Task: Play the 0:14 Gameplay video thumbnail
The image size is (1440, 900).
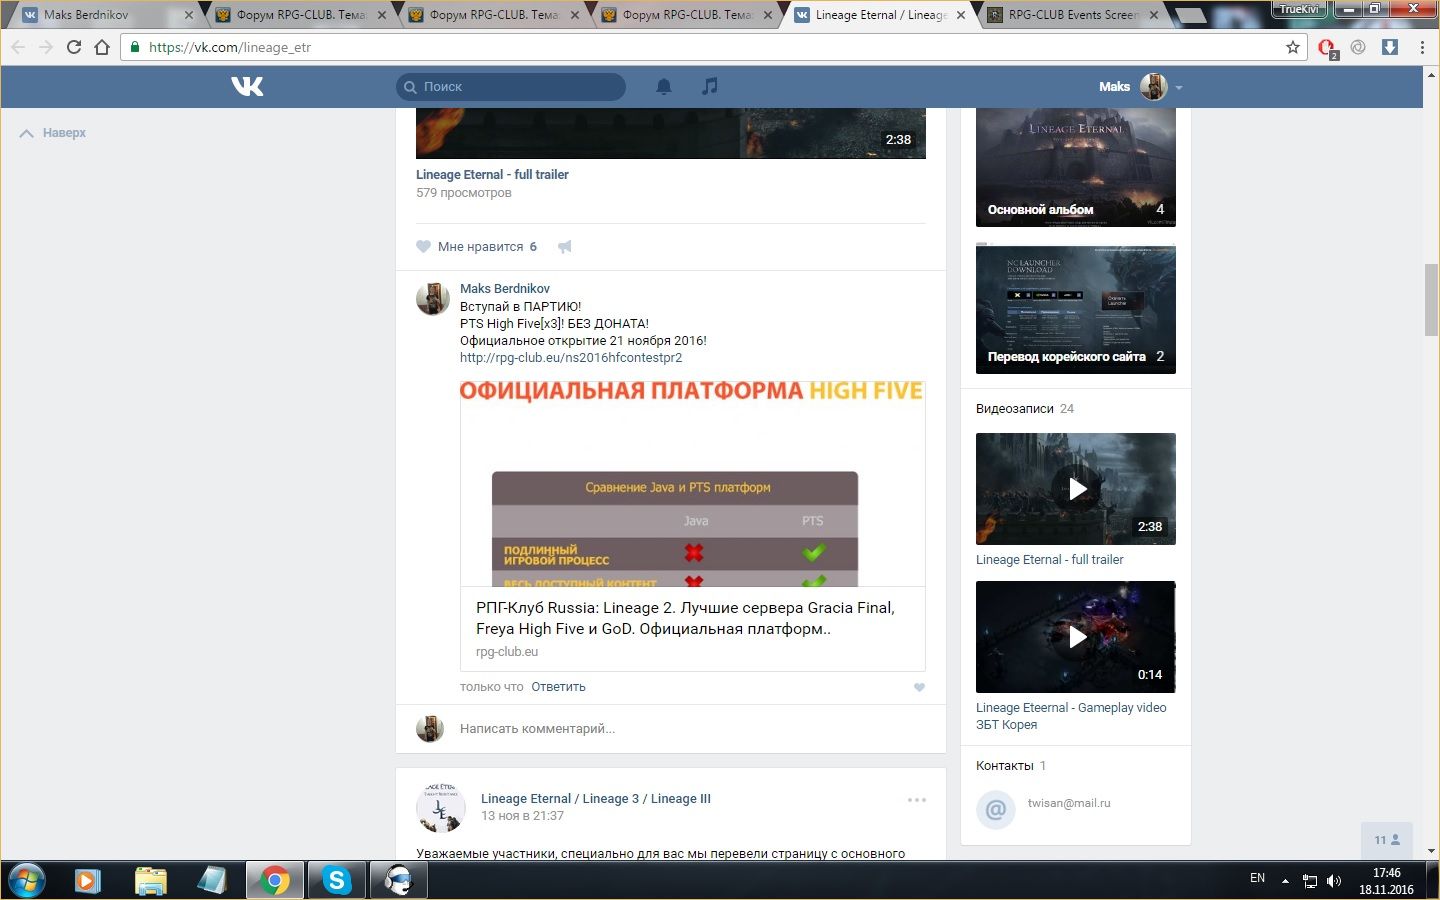Action: coord(1076,637)
